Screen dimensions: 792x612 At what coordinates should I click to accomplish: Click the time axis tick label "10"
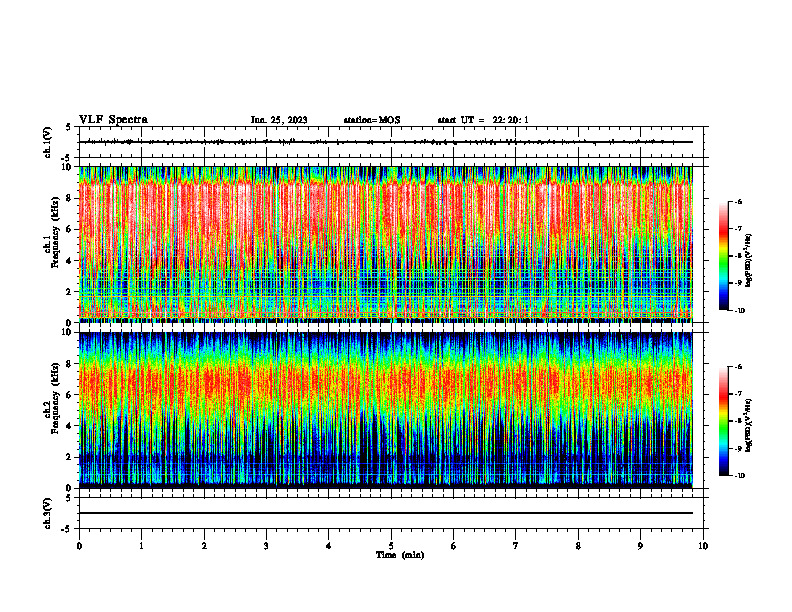[703, 546]
